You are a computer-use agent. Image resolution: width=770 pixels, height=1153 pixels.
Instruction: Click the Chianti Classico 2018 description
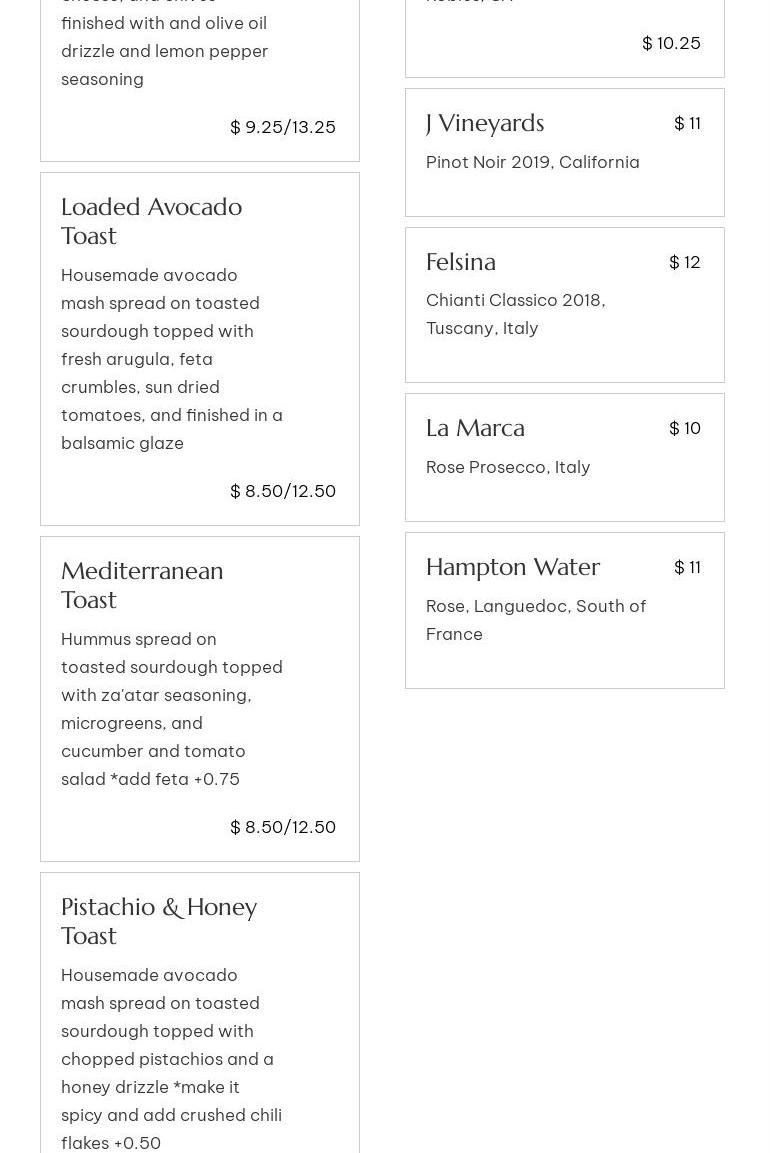click(x=516, y=314)
